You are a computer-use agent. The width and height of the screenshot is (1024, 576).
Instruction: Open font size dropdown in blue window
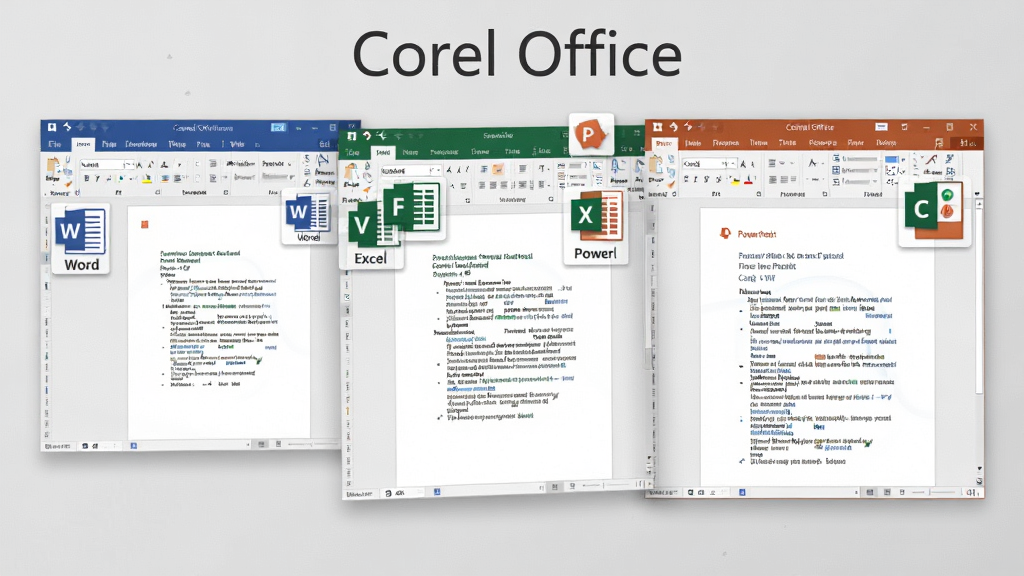pyautogui.click(x=129, y=165)
